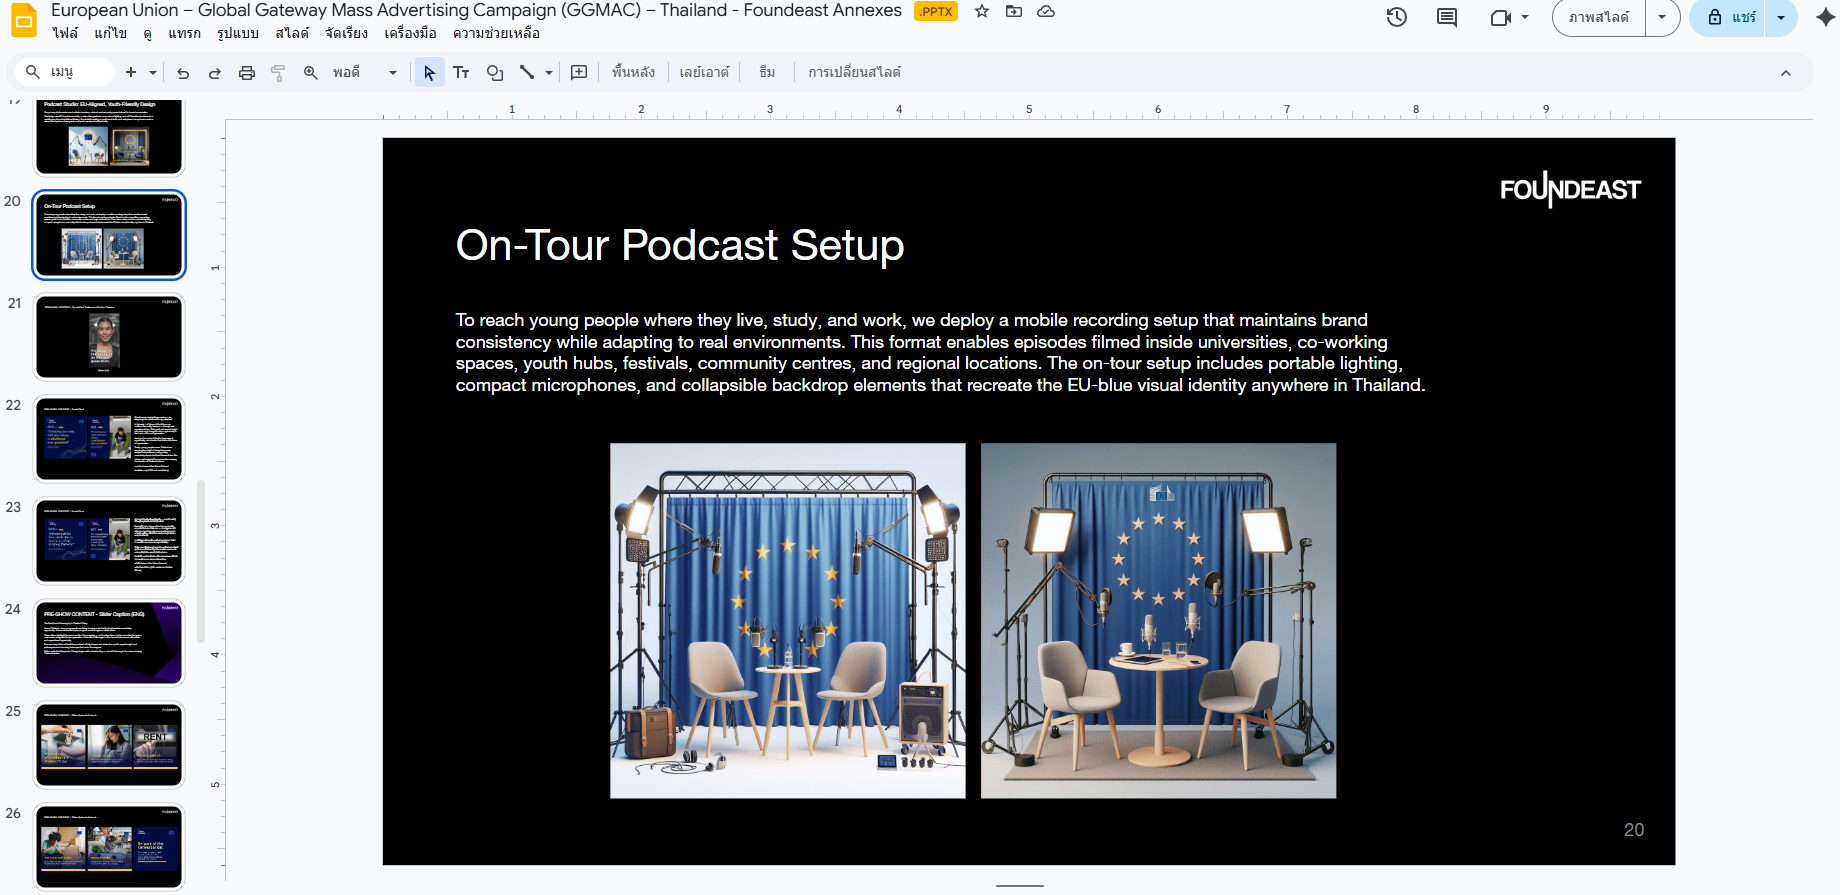The height and width of the screenshot is (895, 1840).
Task: Open the Edit (แก้ไข) menu
Action: tap(110, 33)
